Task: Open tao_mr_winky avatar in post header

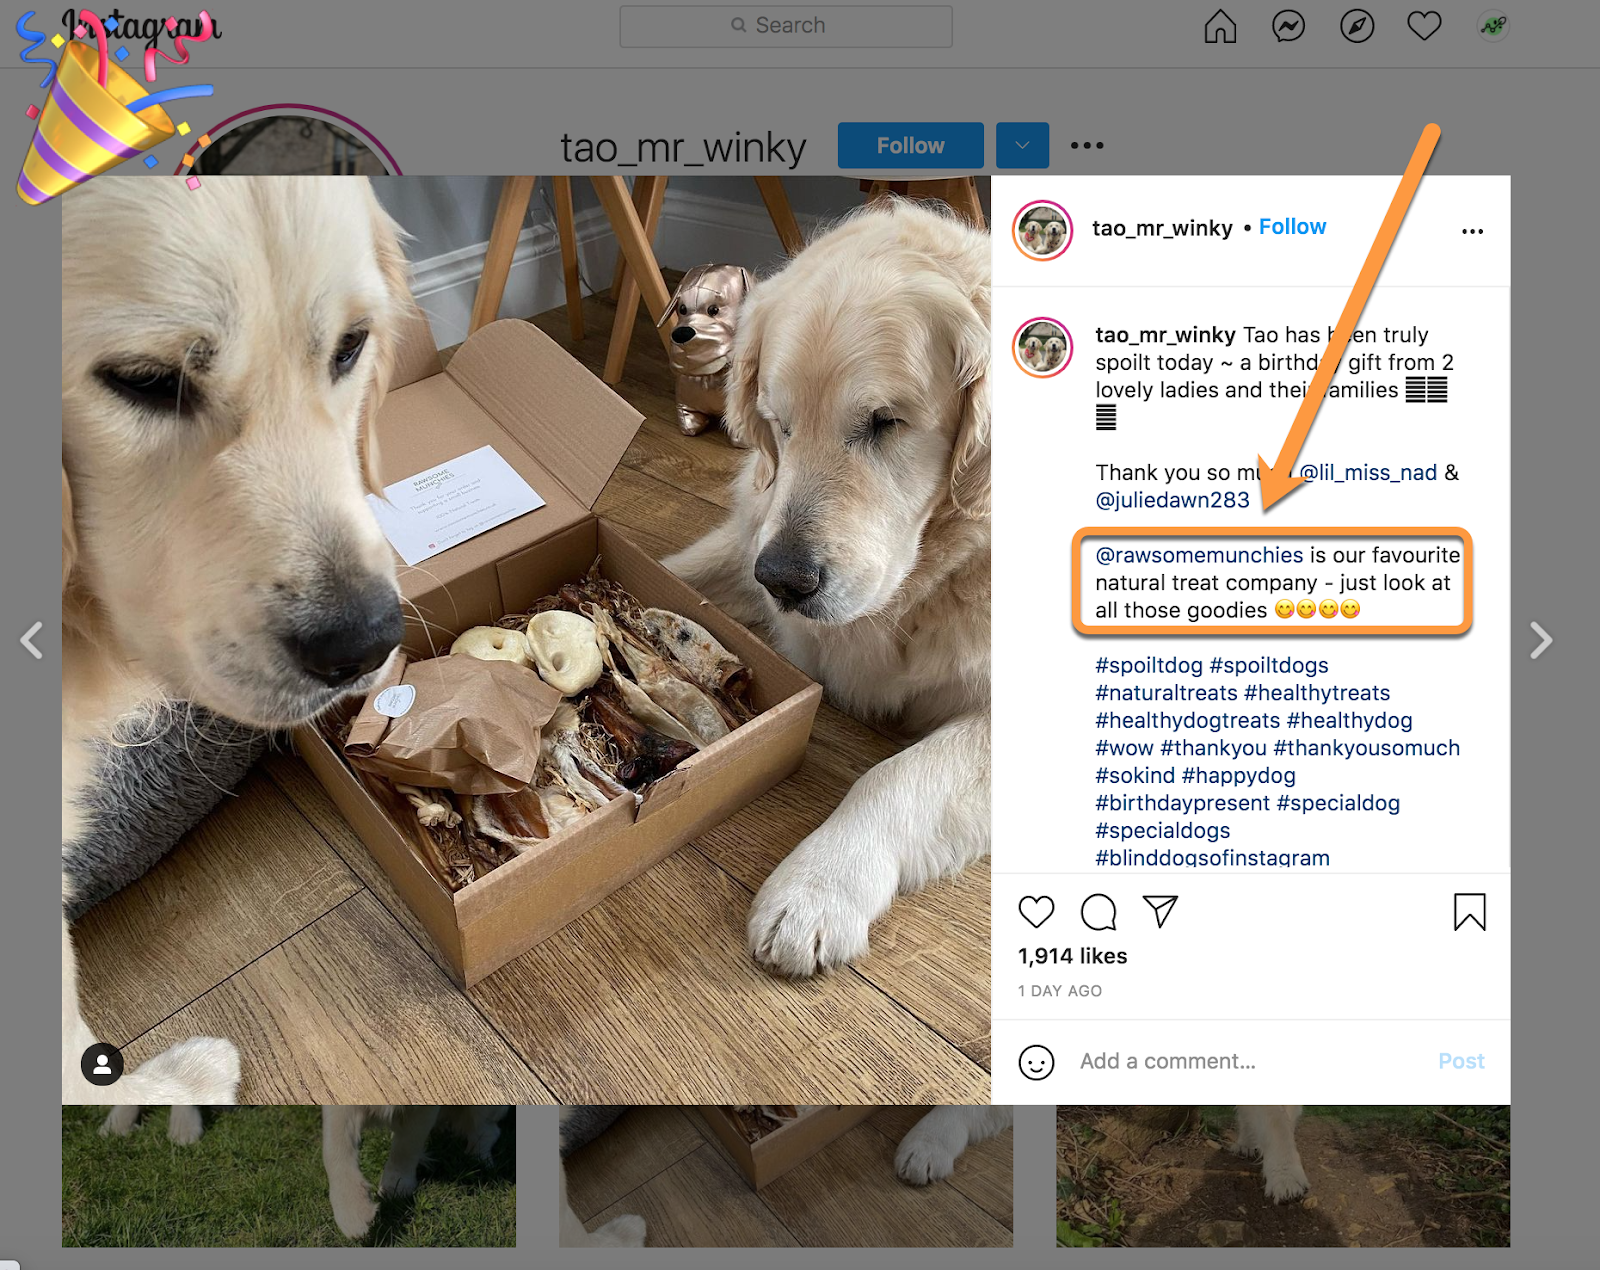Action: pyautogui.click(x=1042, y=230)
